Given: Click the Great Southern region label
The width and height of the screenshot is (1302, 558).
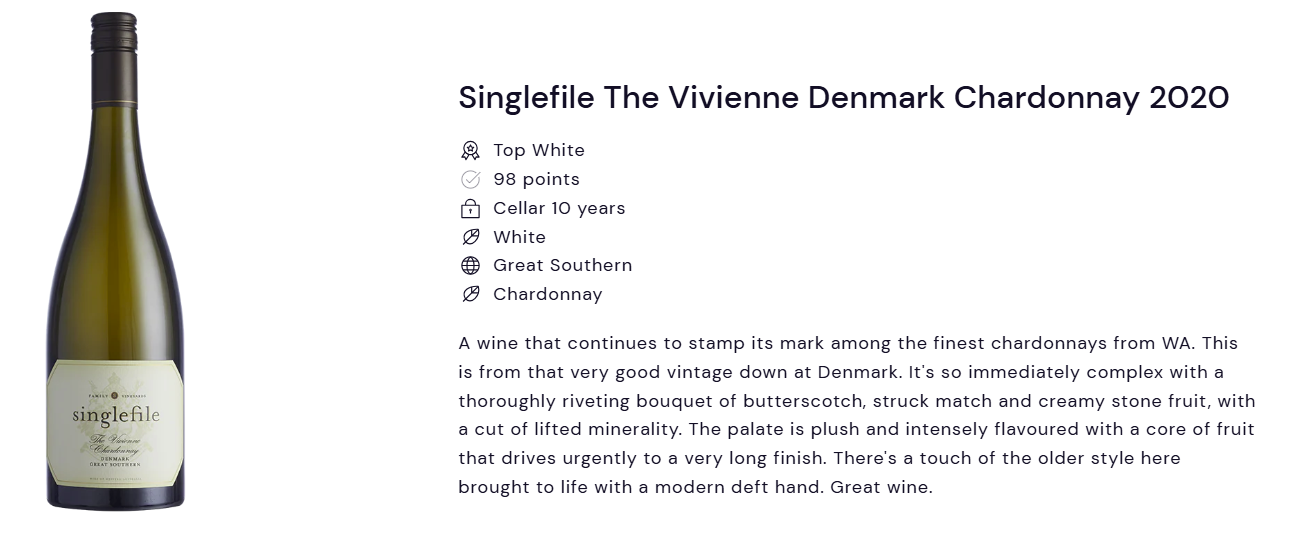Looking at the screenshot, I should coord(562,265).
